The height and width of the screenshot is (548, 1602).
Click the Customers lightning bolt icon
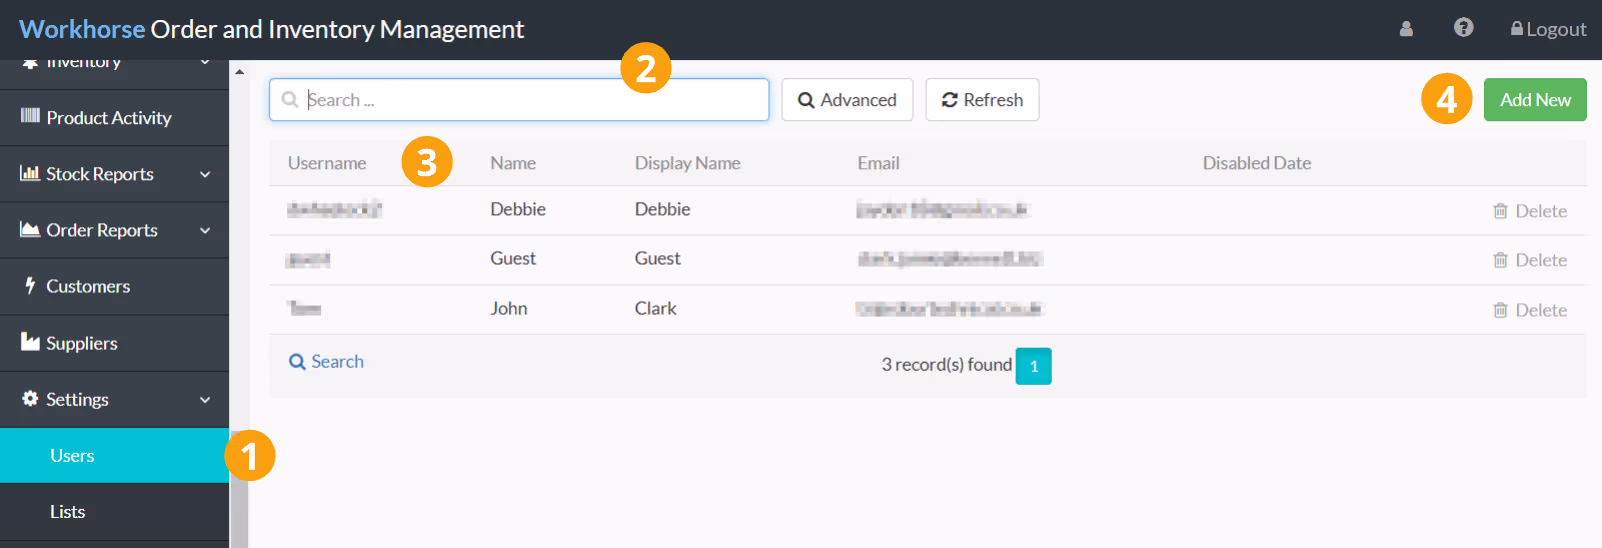coord(30,285)
